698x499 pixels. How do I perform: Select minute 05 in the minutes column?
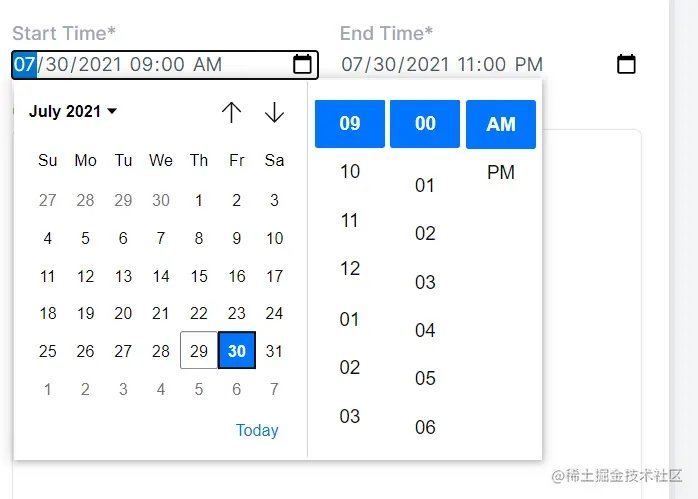click(425, 378)
